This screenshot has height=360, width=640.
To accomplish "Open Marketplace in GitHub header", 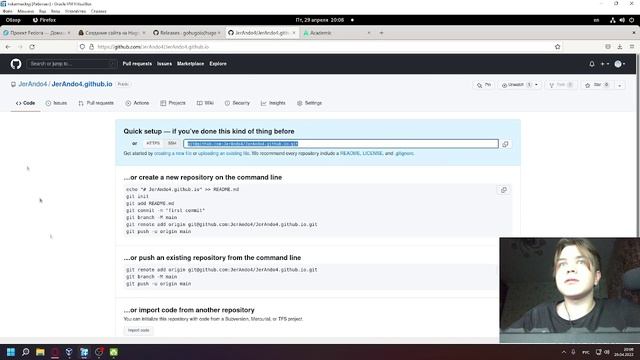I will click(190, 64).
